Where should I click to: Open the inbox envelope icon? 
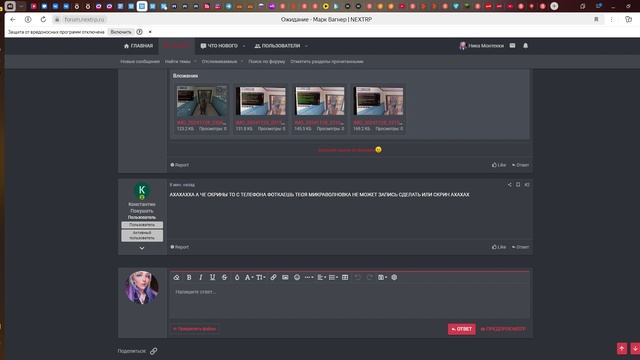(512, 46)
